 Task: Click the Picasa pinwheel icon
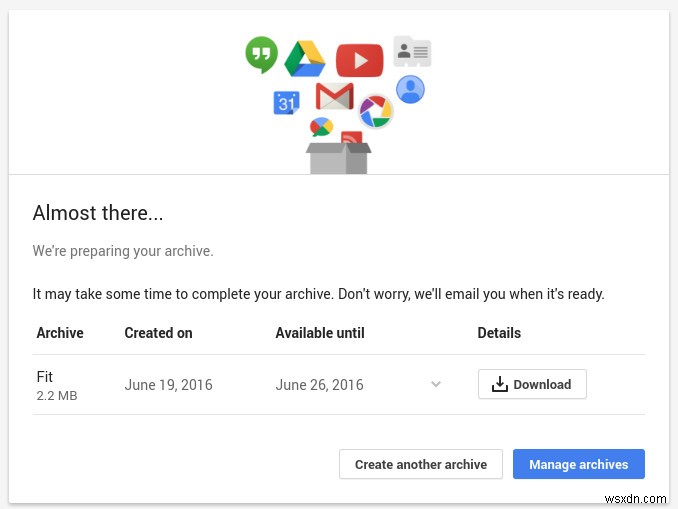(x=376, y=111)
